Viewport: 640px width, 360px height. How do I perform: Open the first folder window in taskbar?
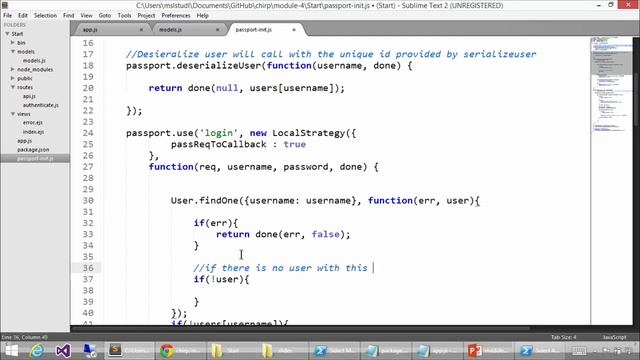pyautogui.click(x=231, y=351)
